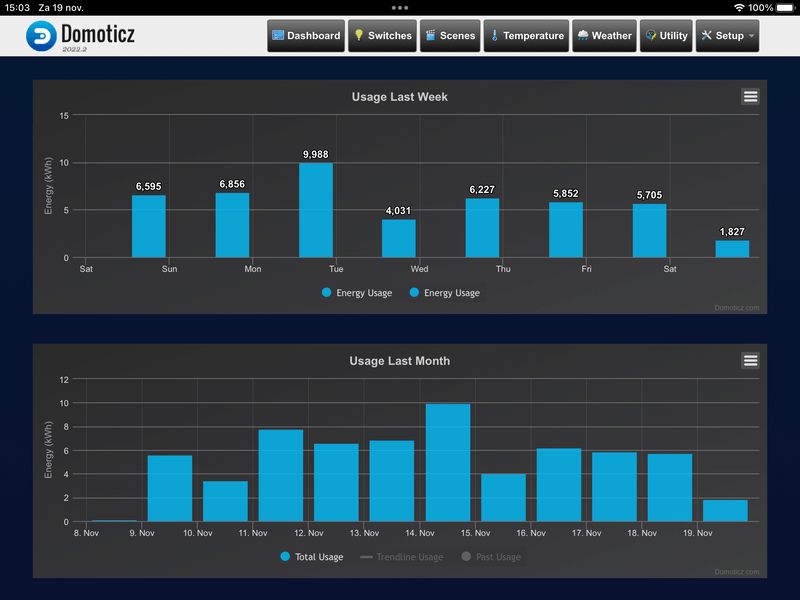Expand the Setup dropdown menu
The image size is (800, 600).
click(x=728, y=36)
